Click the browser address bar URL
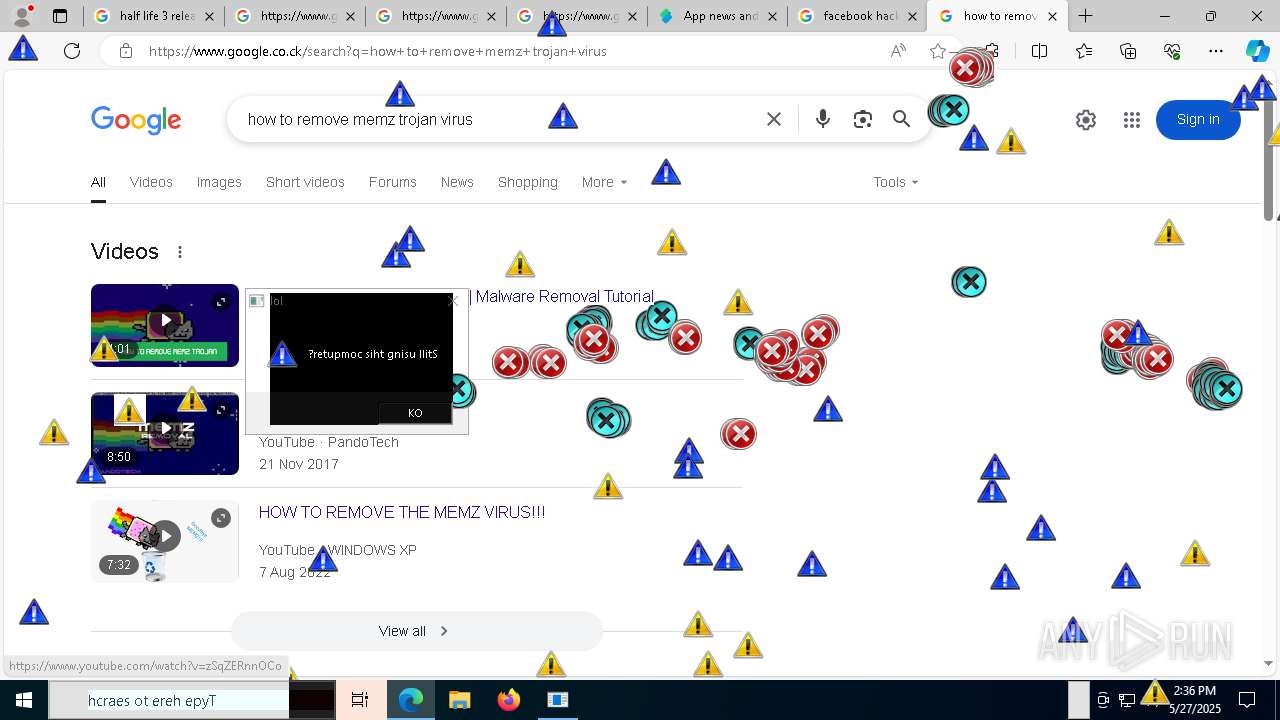Screen dimensions: 1280x720 point(378,51)
